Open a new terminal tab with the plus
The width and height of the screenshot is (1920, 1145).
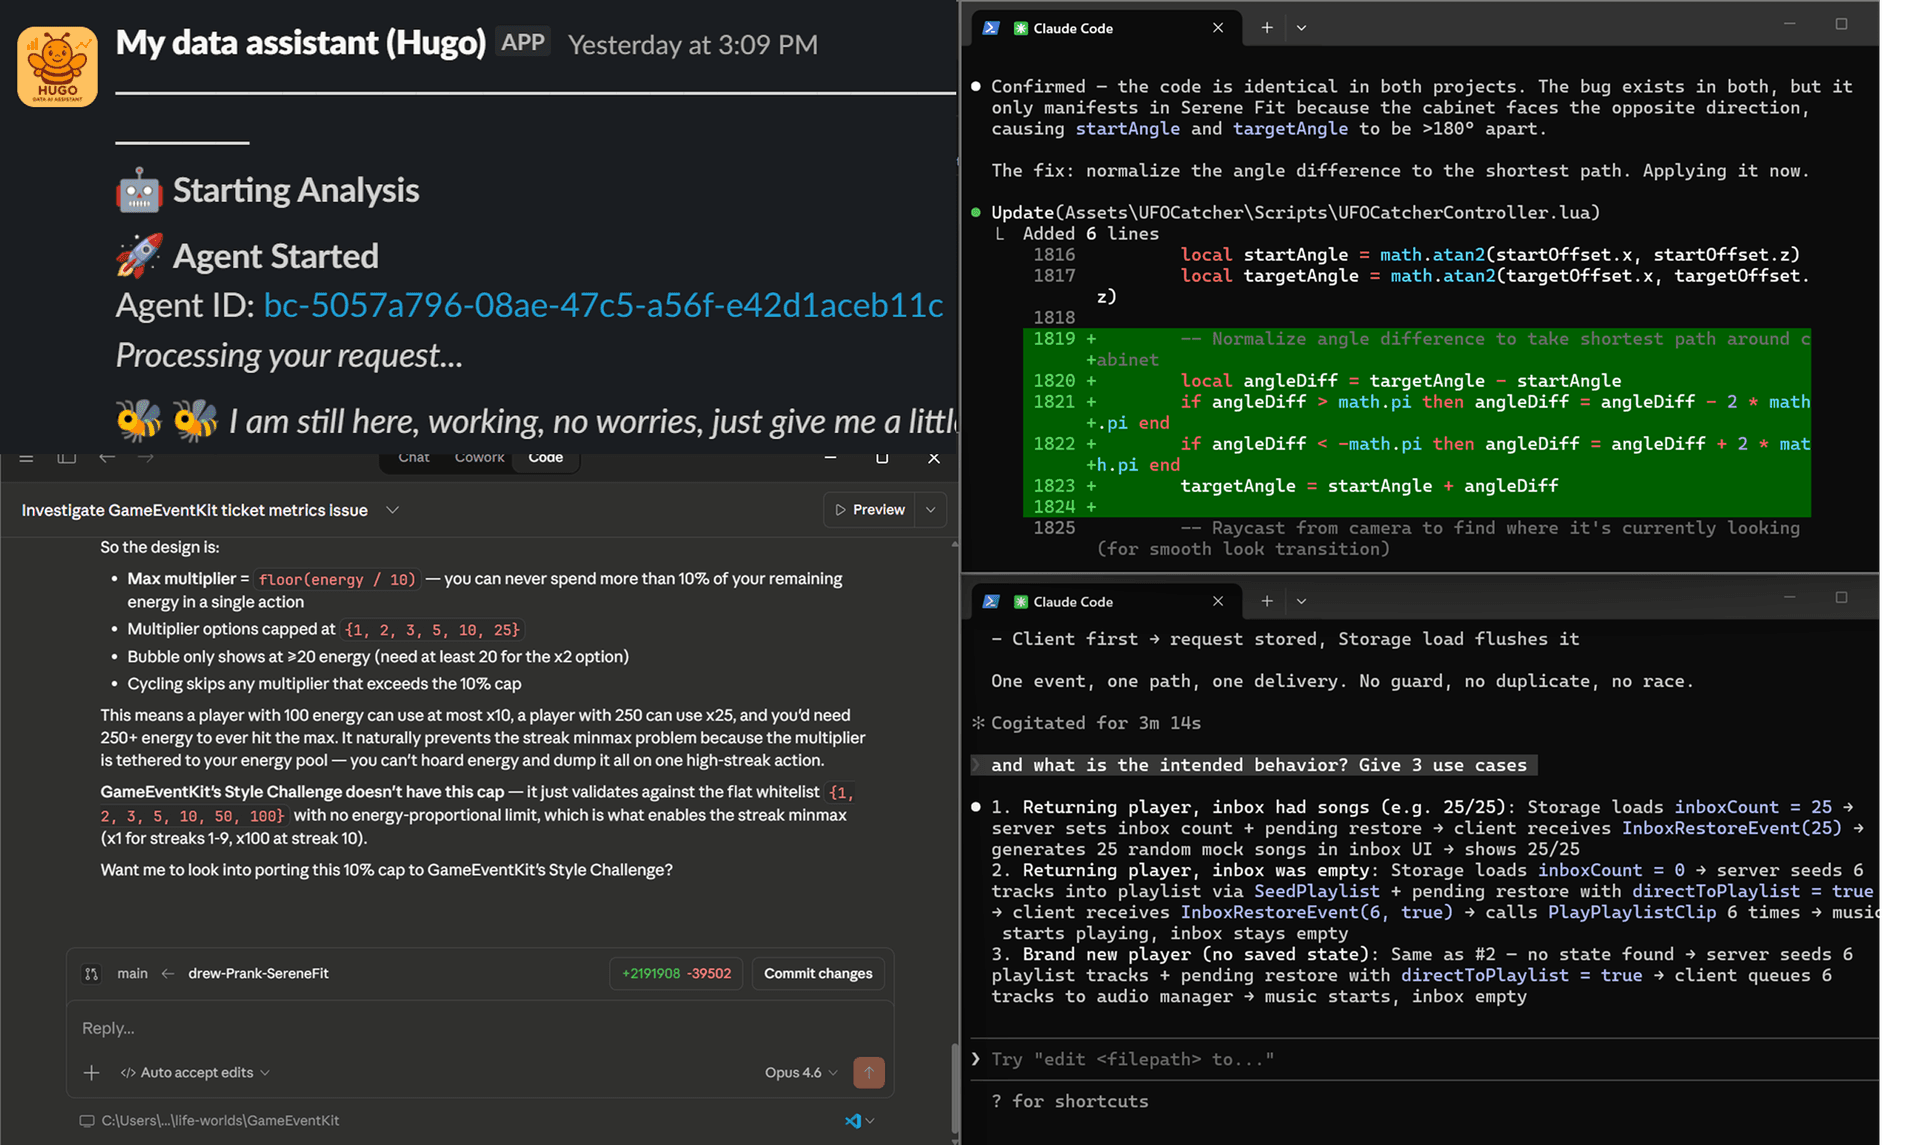point(1265,28)
